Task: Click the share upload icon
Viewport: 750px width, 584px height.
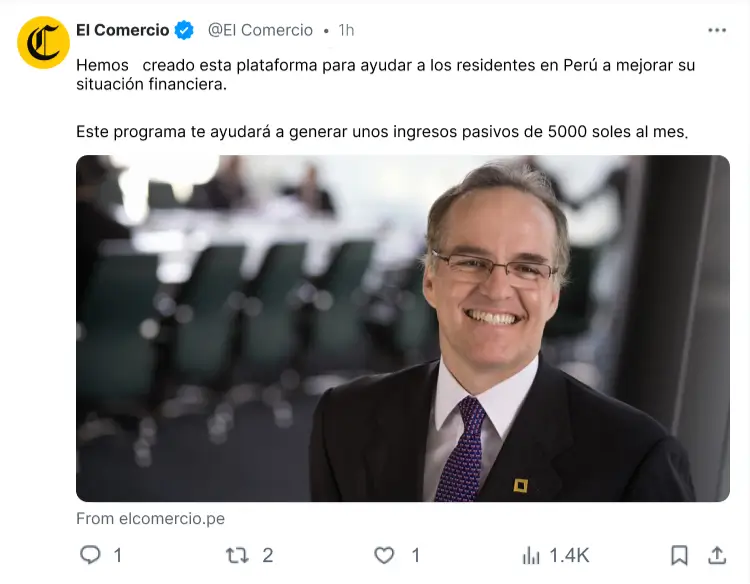Action: (717, 555)
